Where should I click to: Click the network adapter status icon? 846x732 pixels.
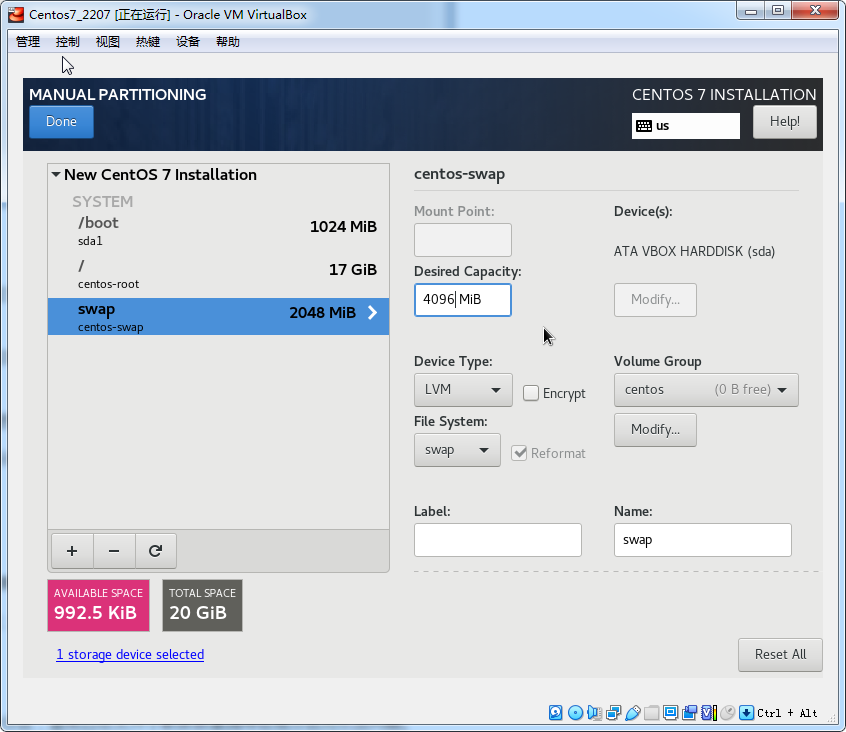pyautogui.click(x=613, y=713)
